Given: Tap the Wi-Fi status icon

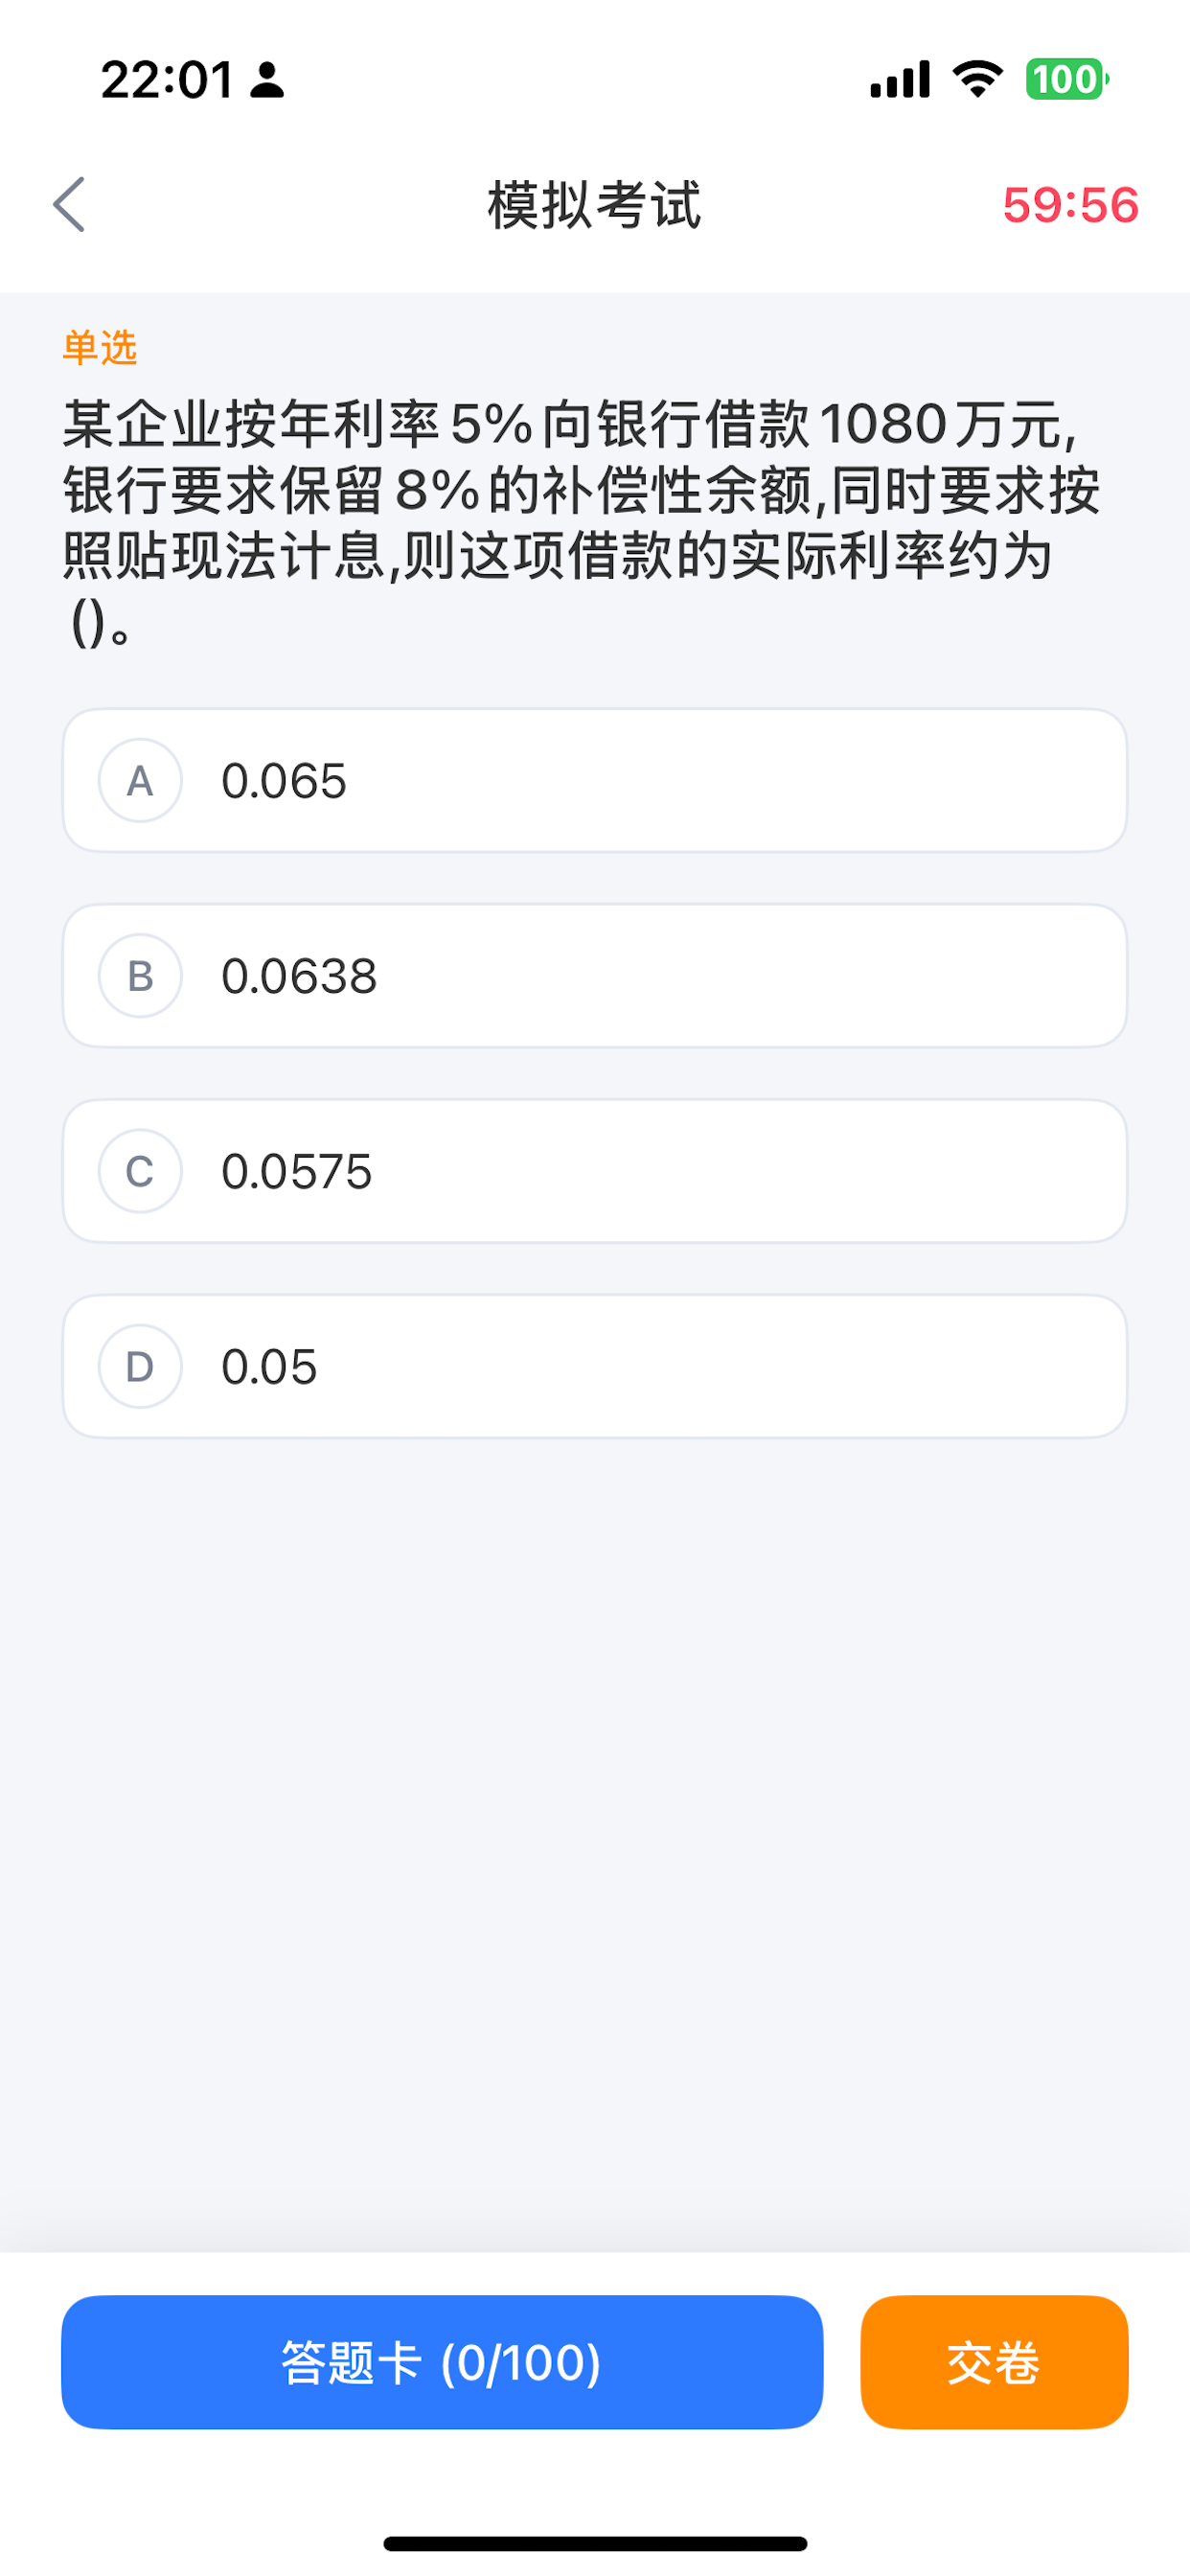Looking at the screenshot, I should tap(977, 79).
